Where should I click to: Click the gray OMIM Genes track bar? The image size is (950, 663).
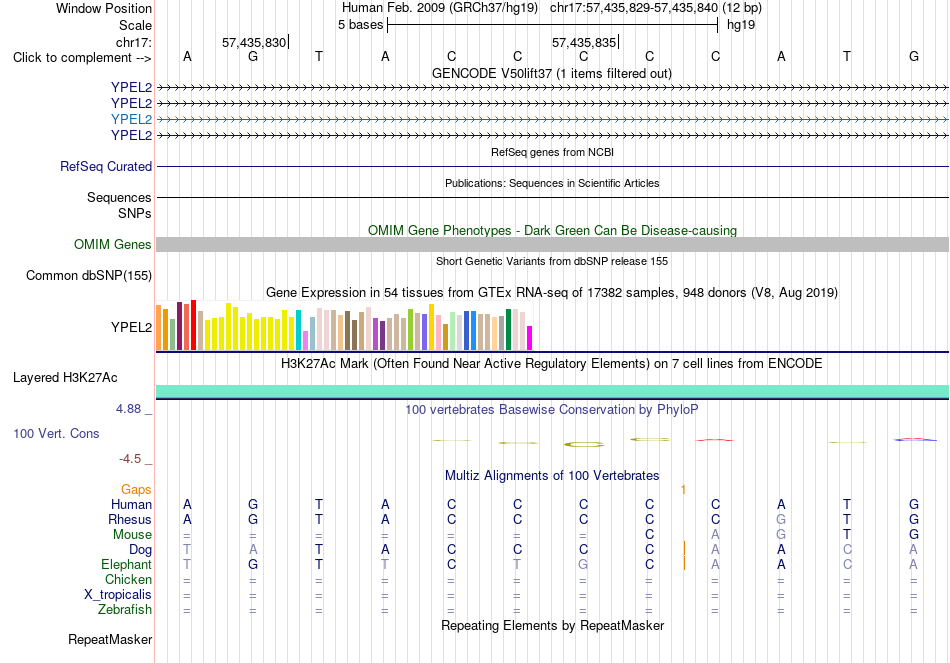tap(553, 244)
